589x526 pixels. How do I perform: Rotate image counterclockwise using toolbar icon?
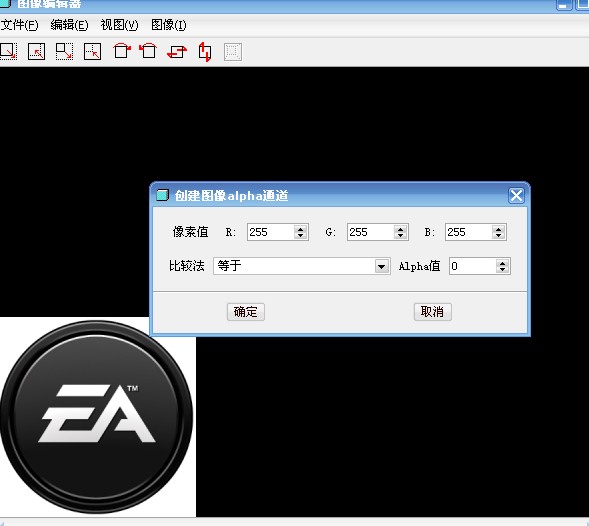point(148,51)
